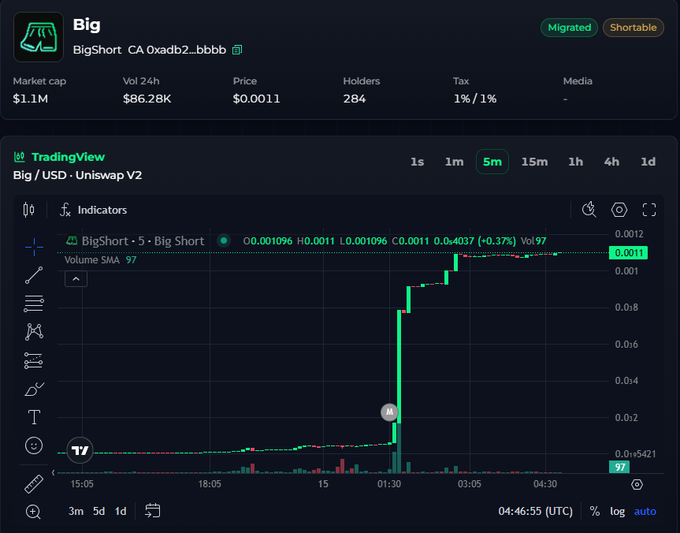The width and height of the screenshot is (680, 533).
Task: Set chart range to 3m
Action: pyautogui.click(x=76, y=511)
